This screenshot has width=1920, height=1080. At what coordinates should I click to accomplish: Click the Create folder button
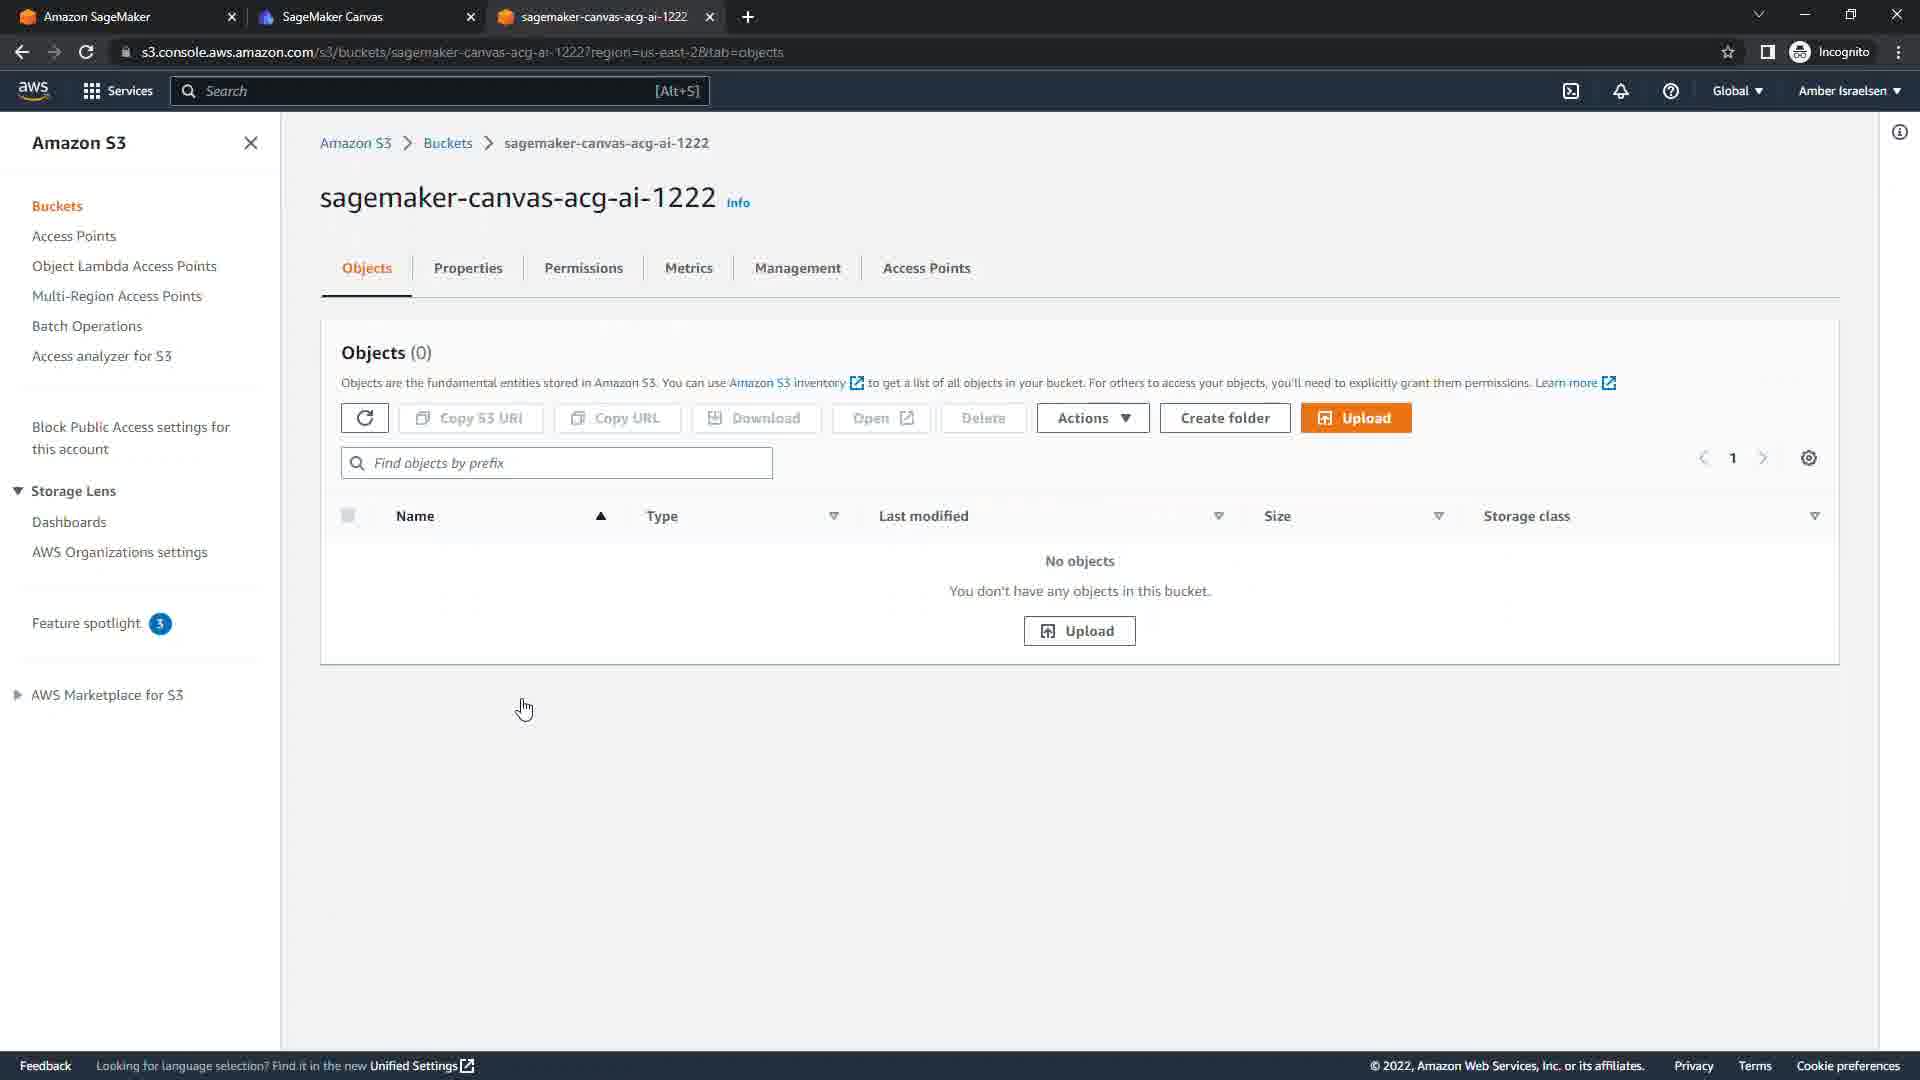pyautogui.click(x=1224, y=418)
